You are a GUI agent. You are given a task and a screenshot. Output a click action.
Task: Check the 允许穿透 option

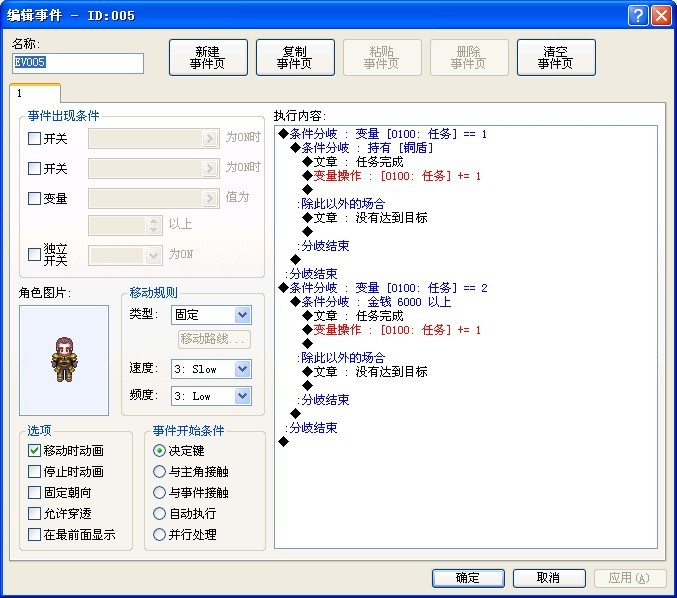34,513
